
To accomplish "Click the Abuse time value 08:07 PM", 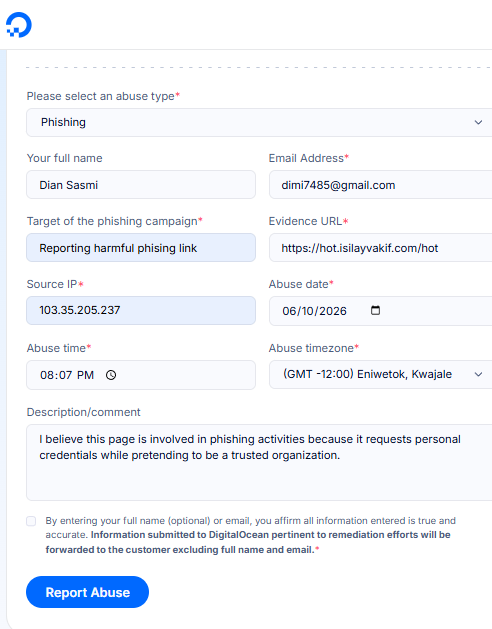I will (67, 375).
